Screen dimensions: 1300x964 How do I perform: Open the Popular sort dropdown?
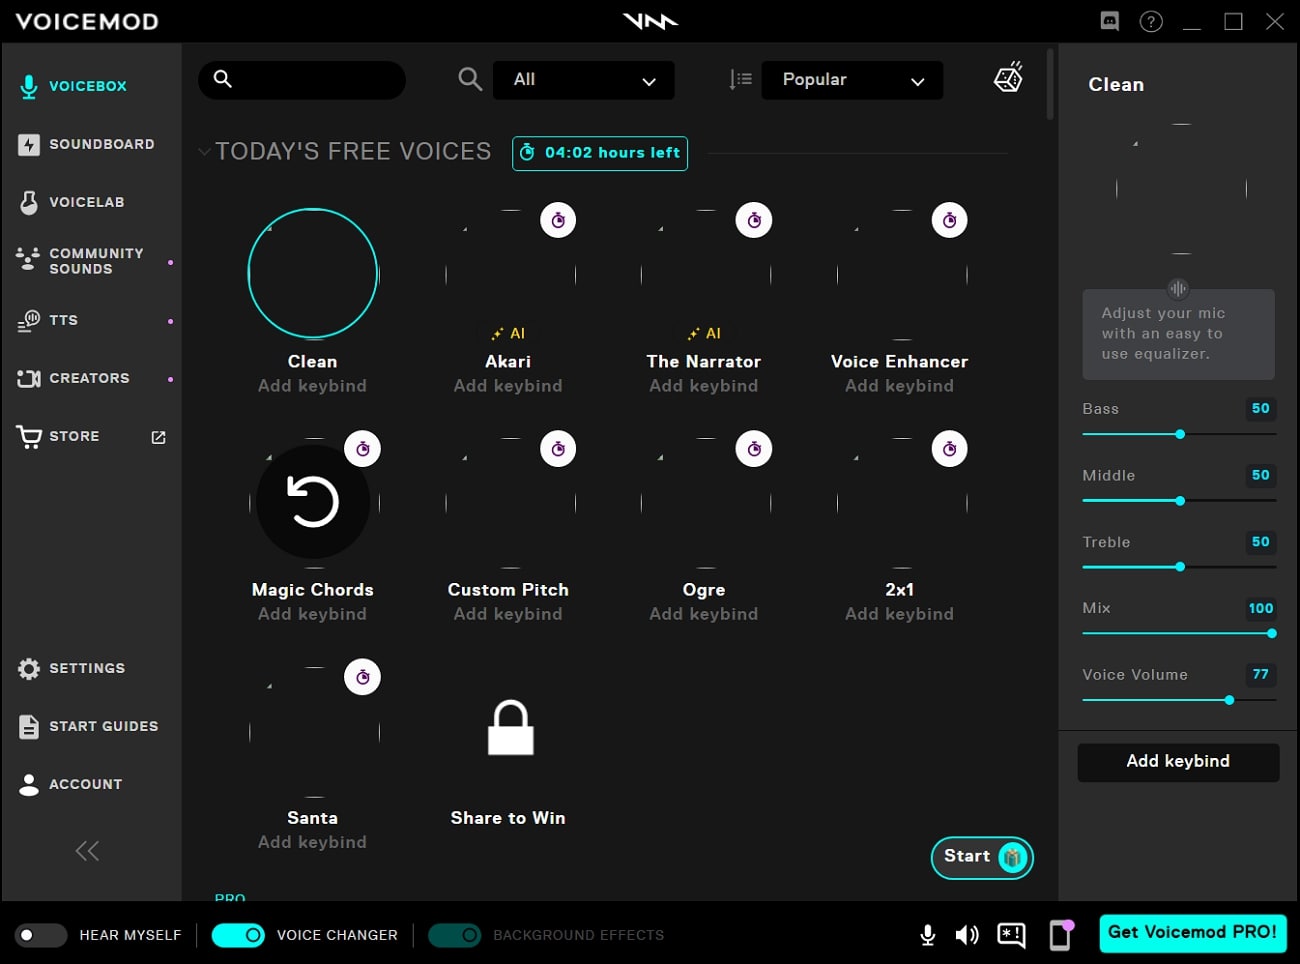pyautogui.click(x=852, y=80)
